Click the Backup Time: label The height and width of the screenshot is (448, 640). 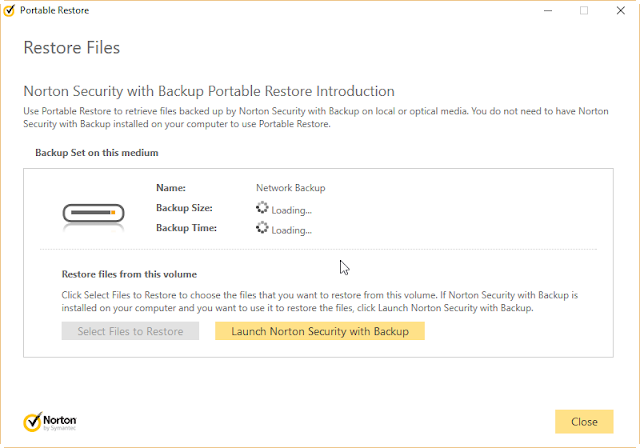pos(186,228)
